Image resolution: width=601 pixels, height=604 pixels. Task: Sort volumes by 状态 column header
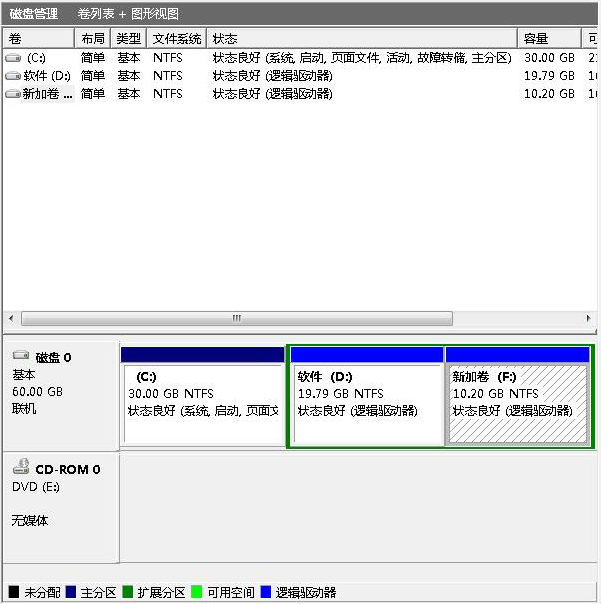[x=361, y=38]
